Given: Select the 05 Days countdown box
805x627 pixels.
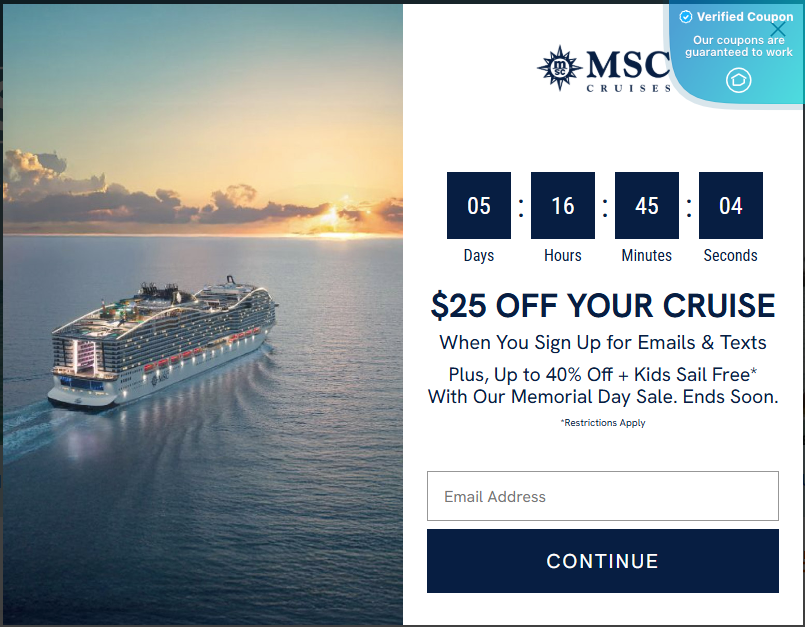Looking at the screenshot, I should [478, 205].
